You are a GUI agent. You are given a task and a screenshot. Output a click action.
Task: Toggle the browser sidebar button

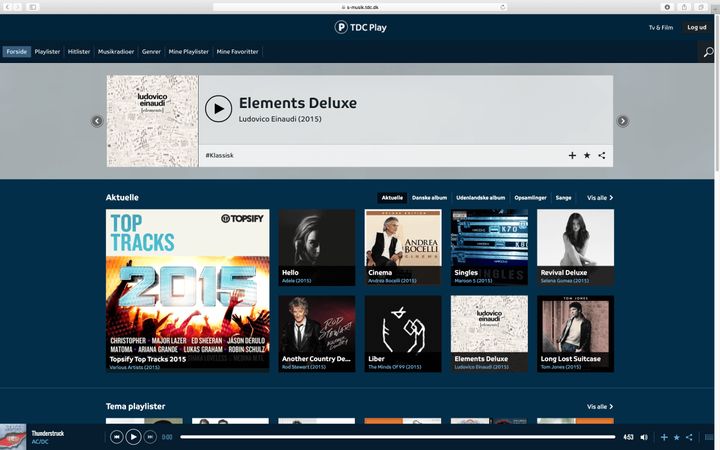[x=33, y=7]
